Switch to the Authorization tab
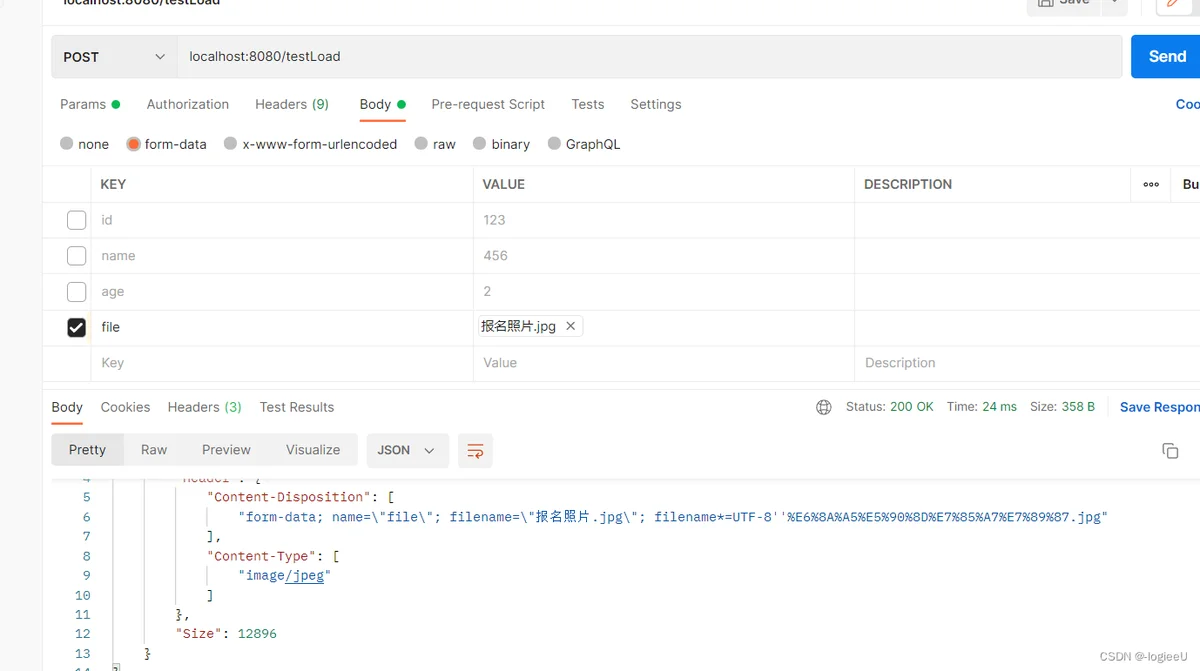 coord(187,104)
